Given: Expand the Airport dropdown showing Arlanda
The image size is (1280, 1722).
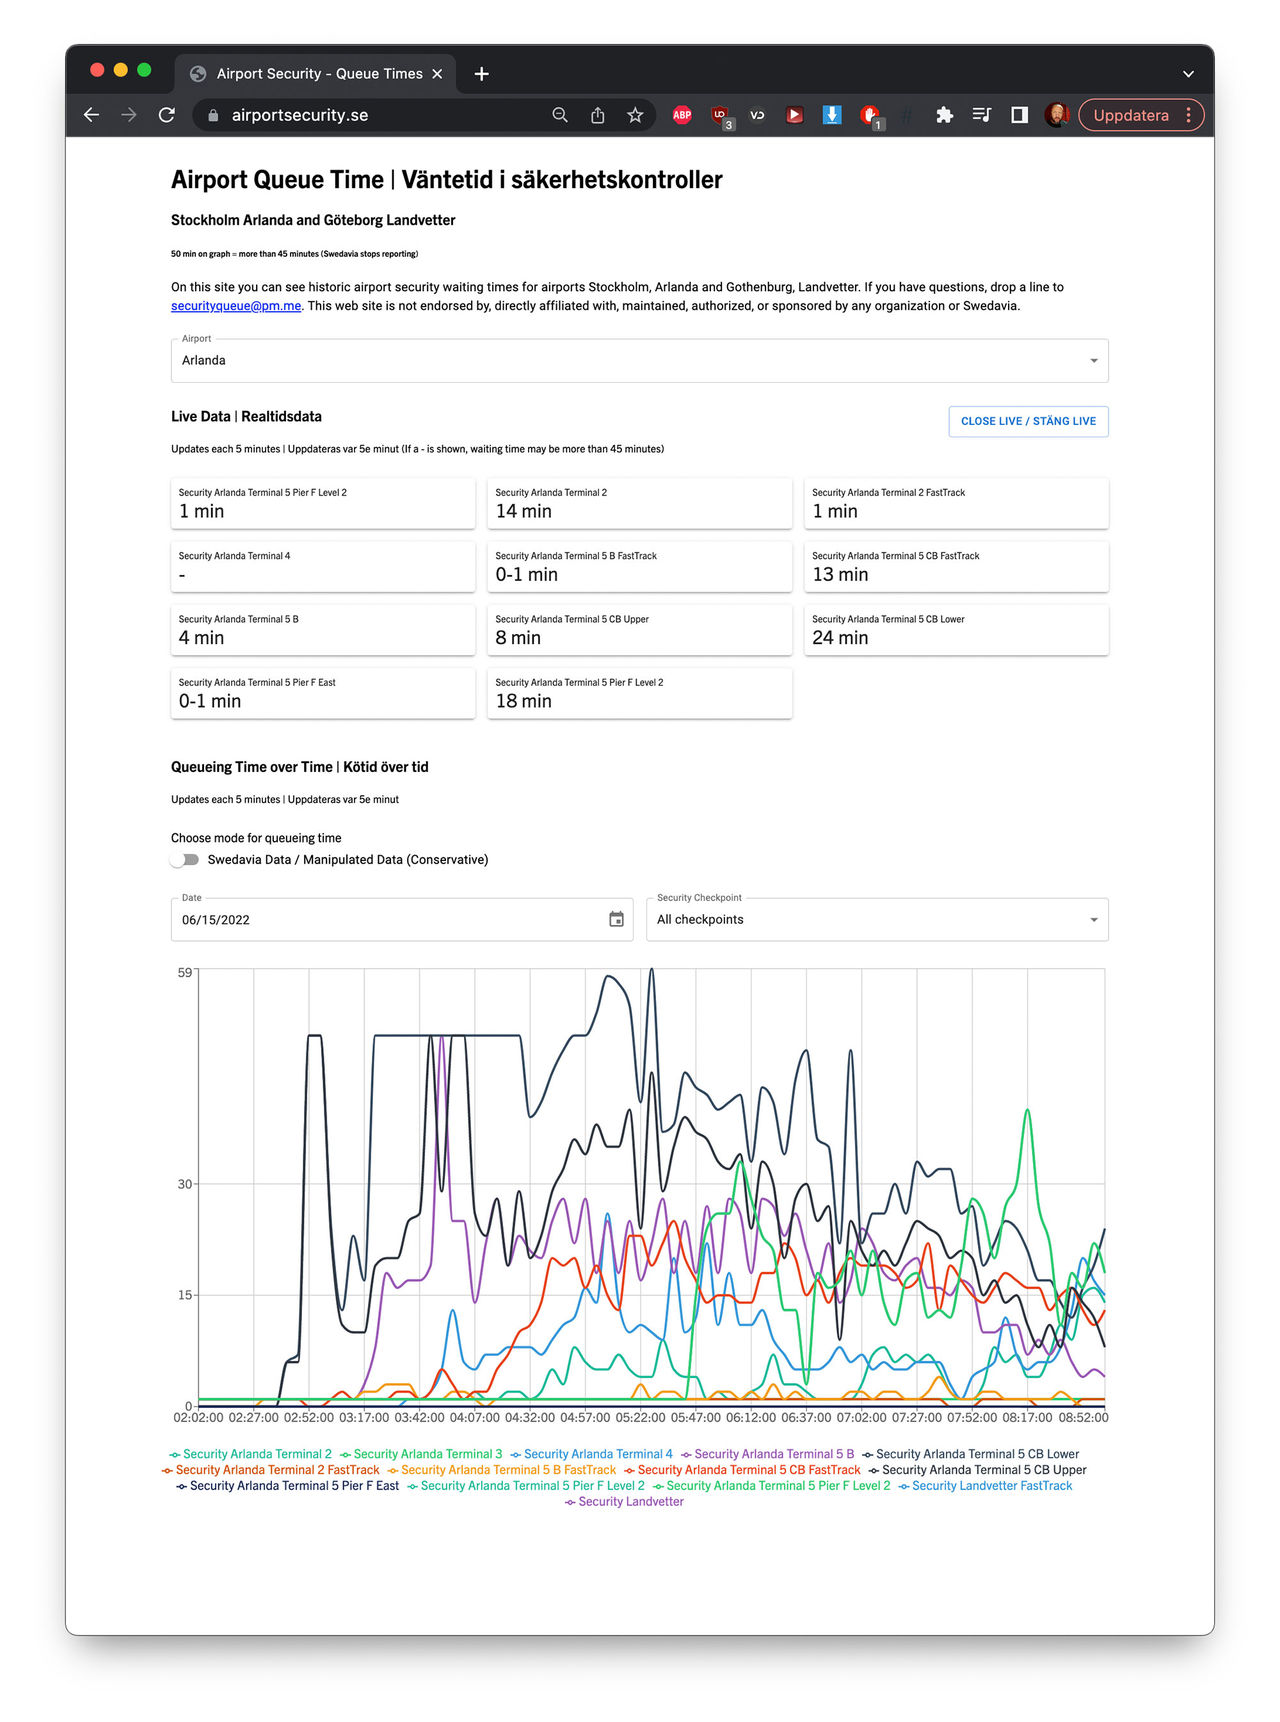Looking at the screenshot, I should pos(639,361).
